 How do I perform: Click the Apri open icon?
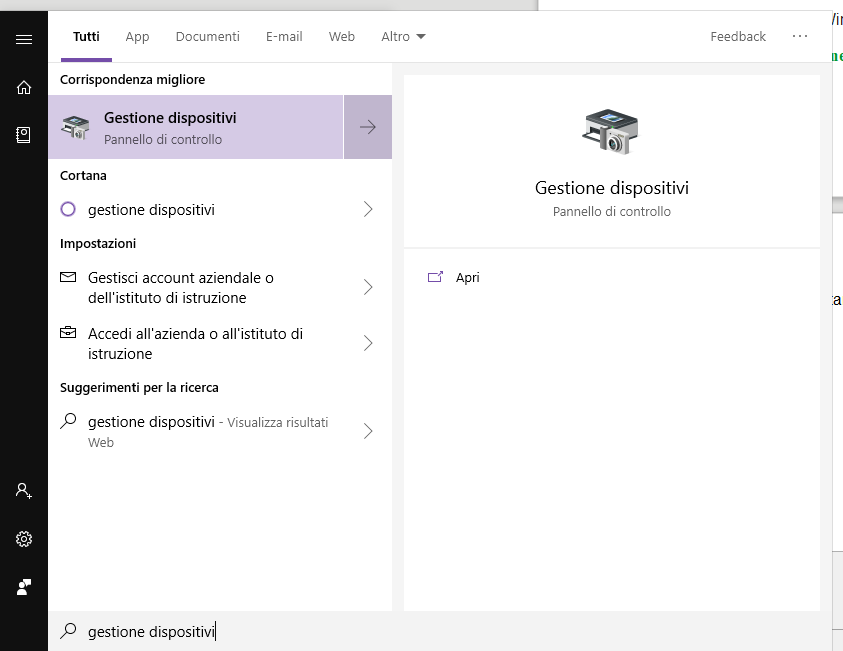(x=435, y=277)
